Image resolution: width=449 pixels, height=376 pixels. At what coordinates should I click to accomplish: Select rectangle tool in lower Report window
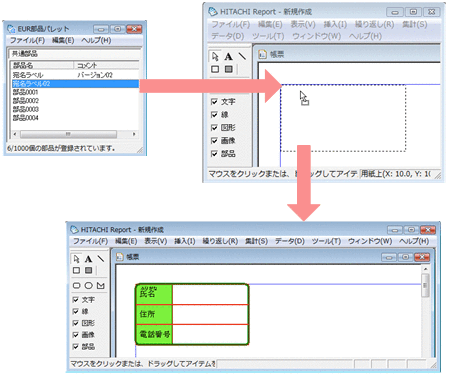click(76, 270)
